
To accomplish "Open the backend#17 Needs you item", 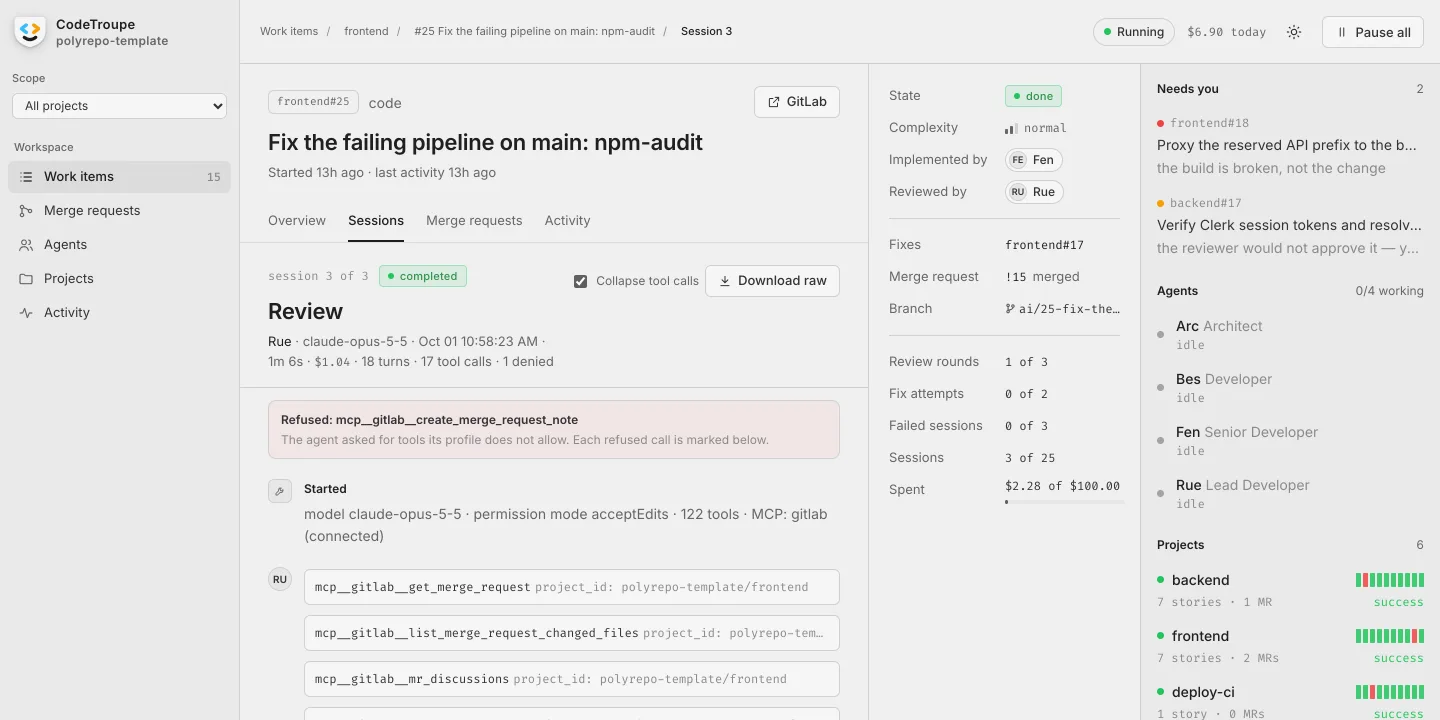I will point(1290,225).
